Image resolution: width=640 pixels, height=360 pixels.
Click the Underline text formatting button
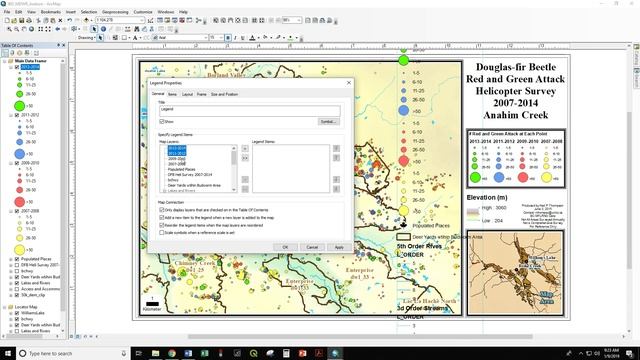(x=242, y=38)
